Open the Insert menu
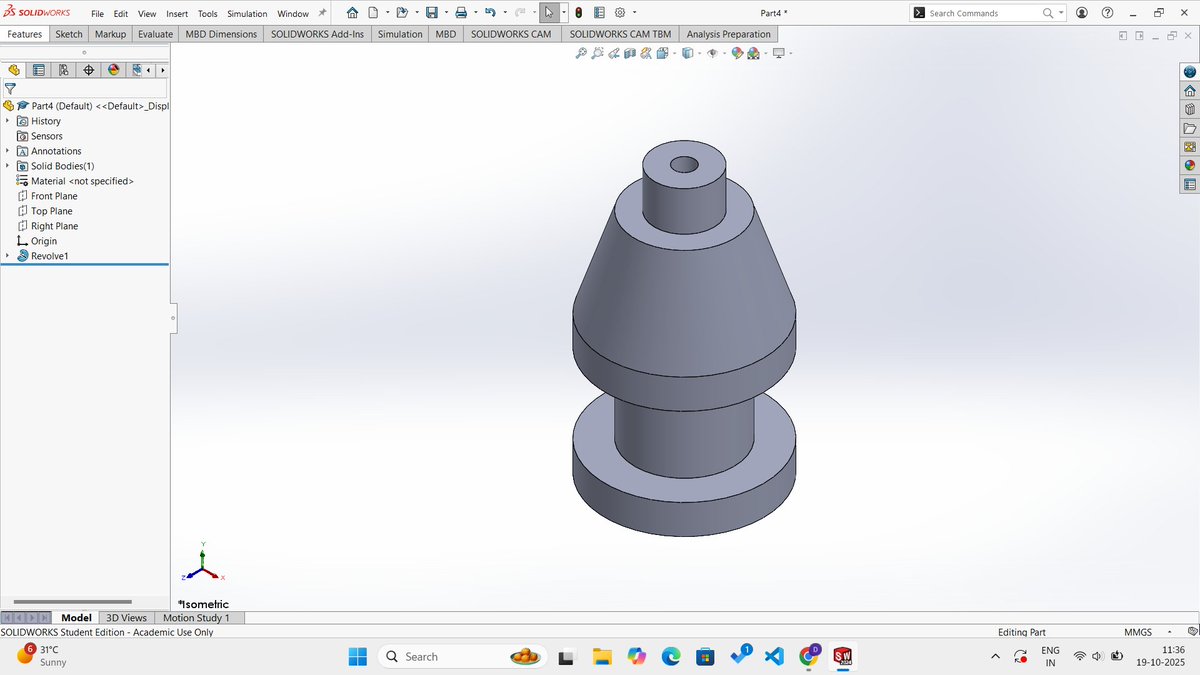Image resolution: width=1200 pixels, height=675 pixels. click(177, 14)
